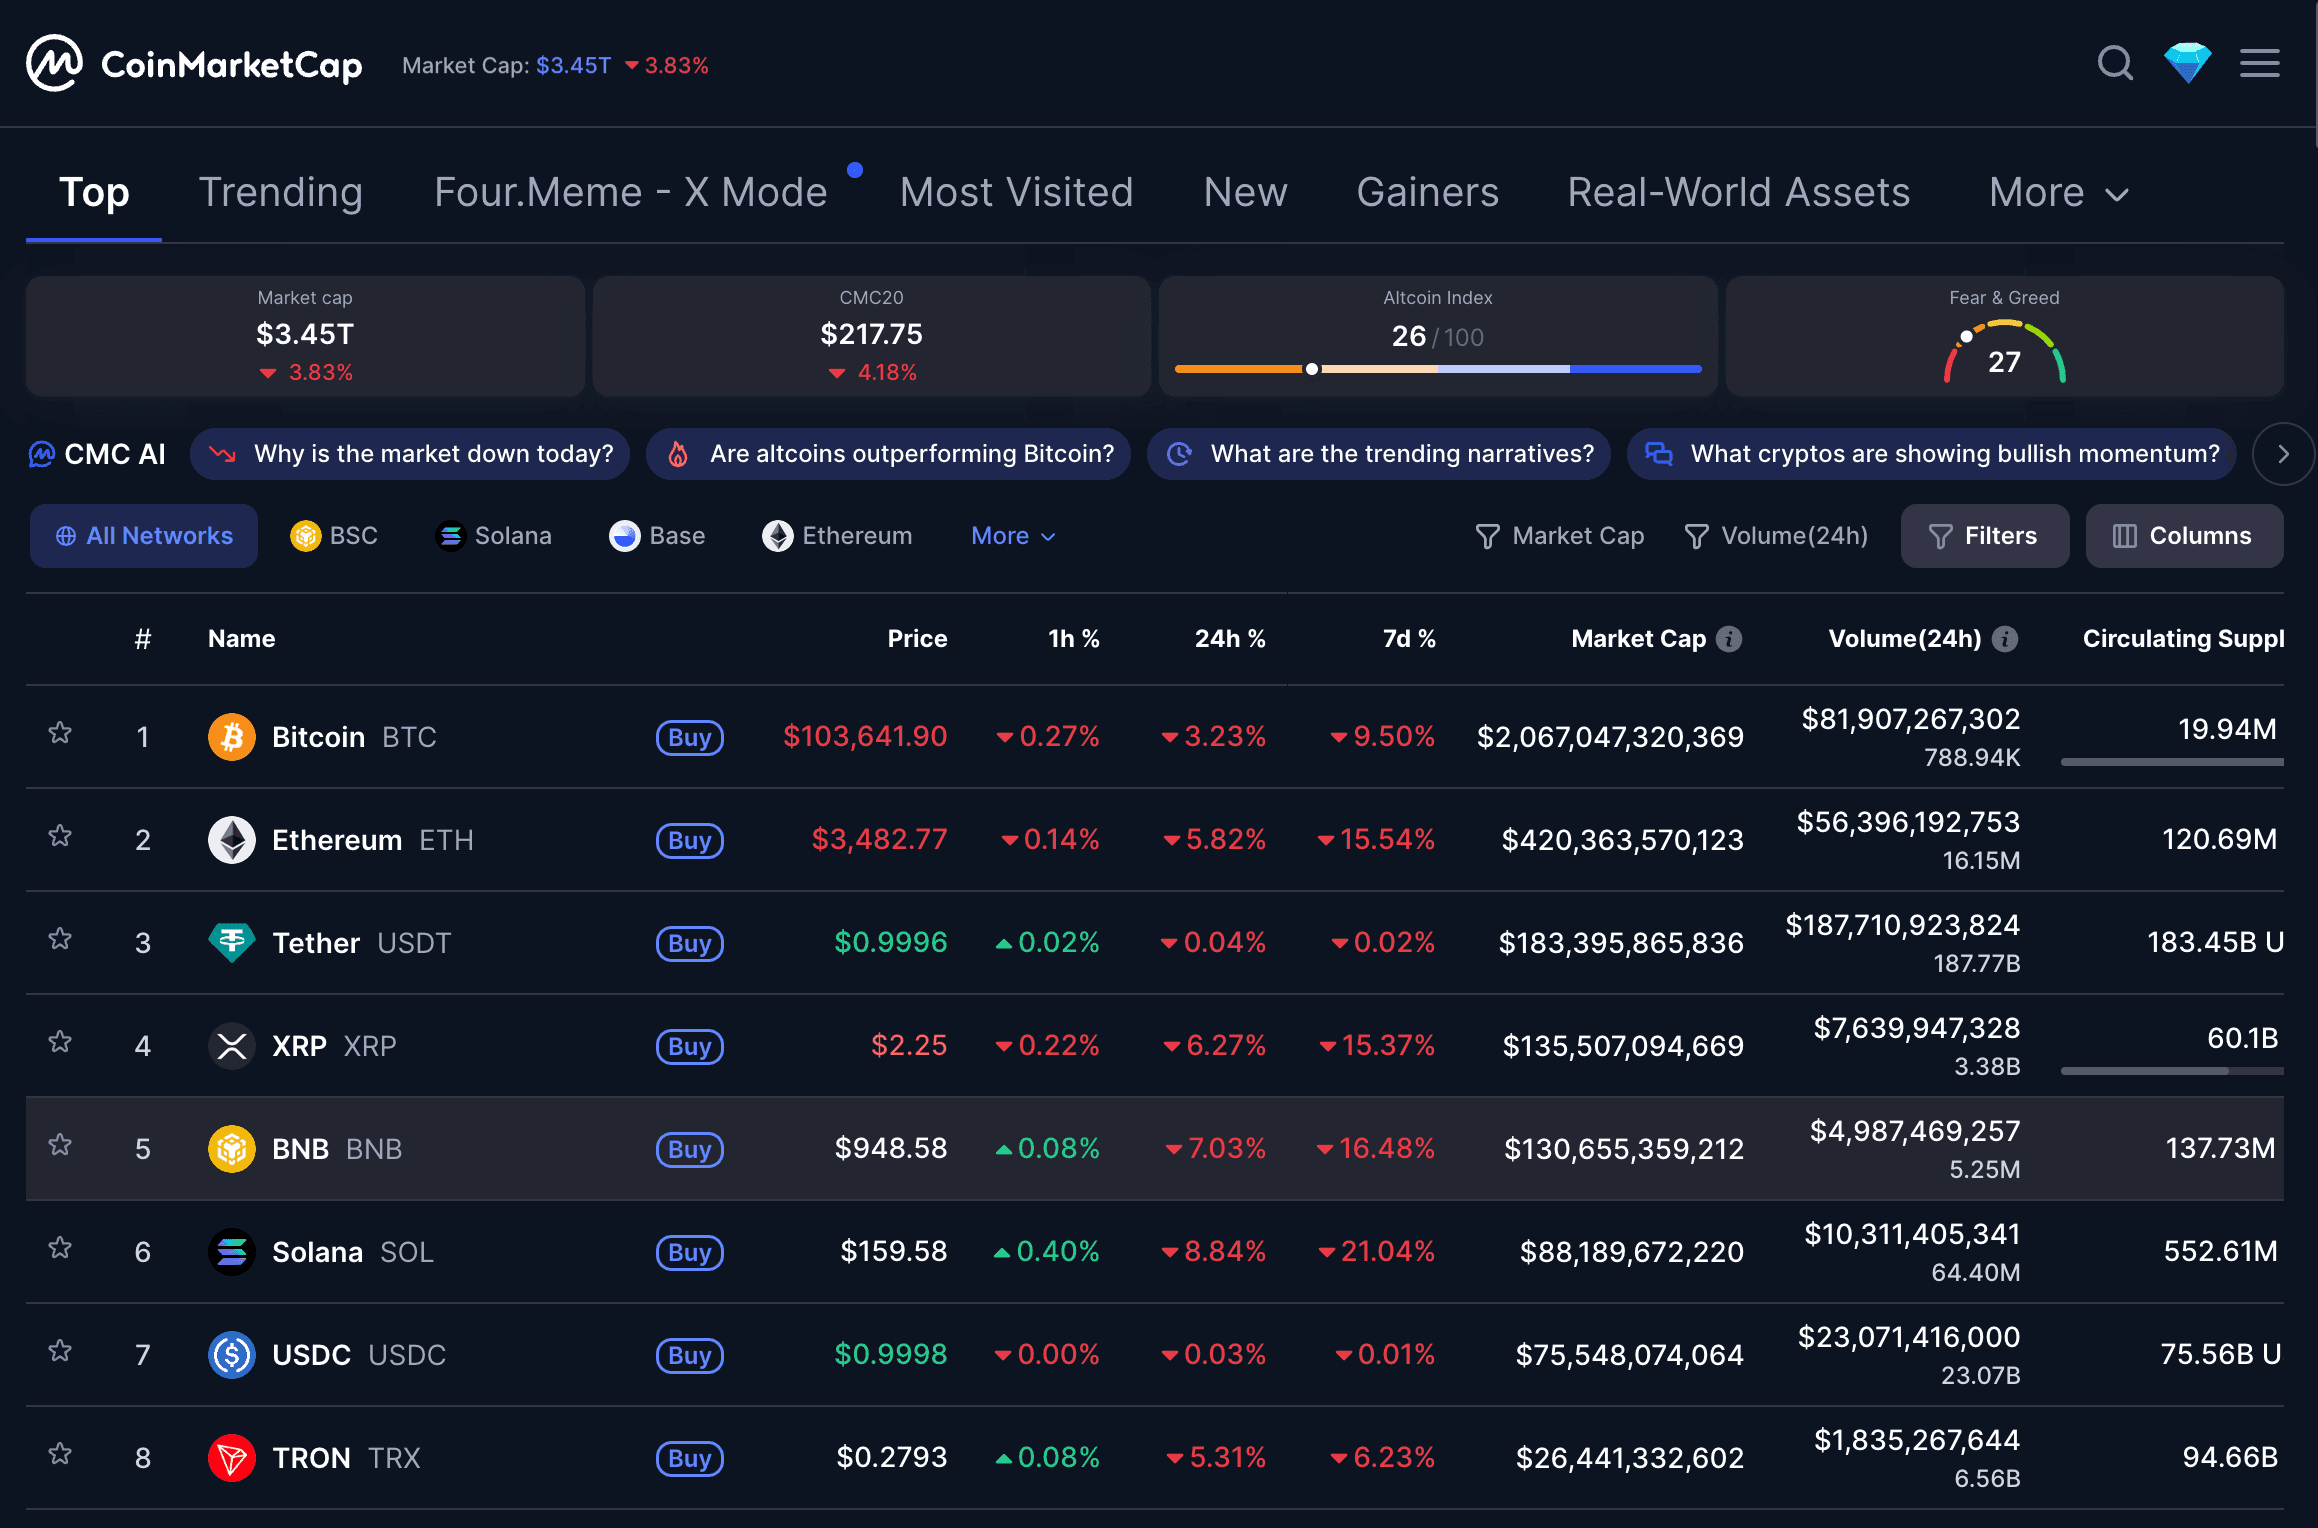The width and height of the screenshot is (2318, 1528).
Task: Open the More networks dropdown
Action: click(1012, 535)
